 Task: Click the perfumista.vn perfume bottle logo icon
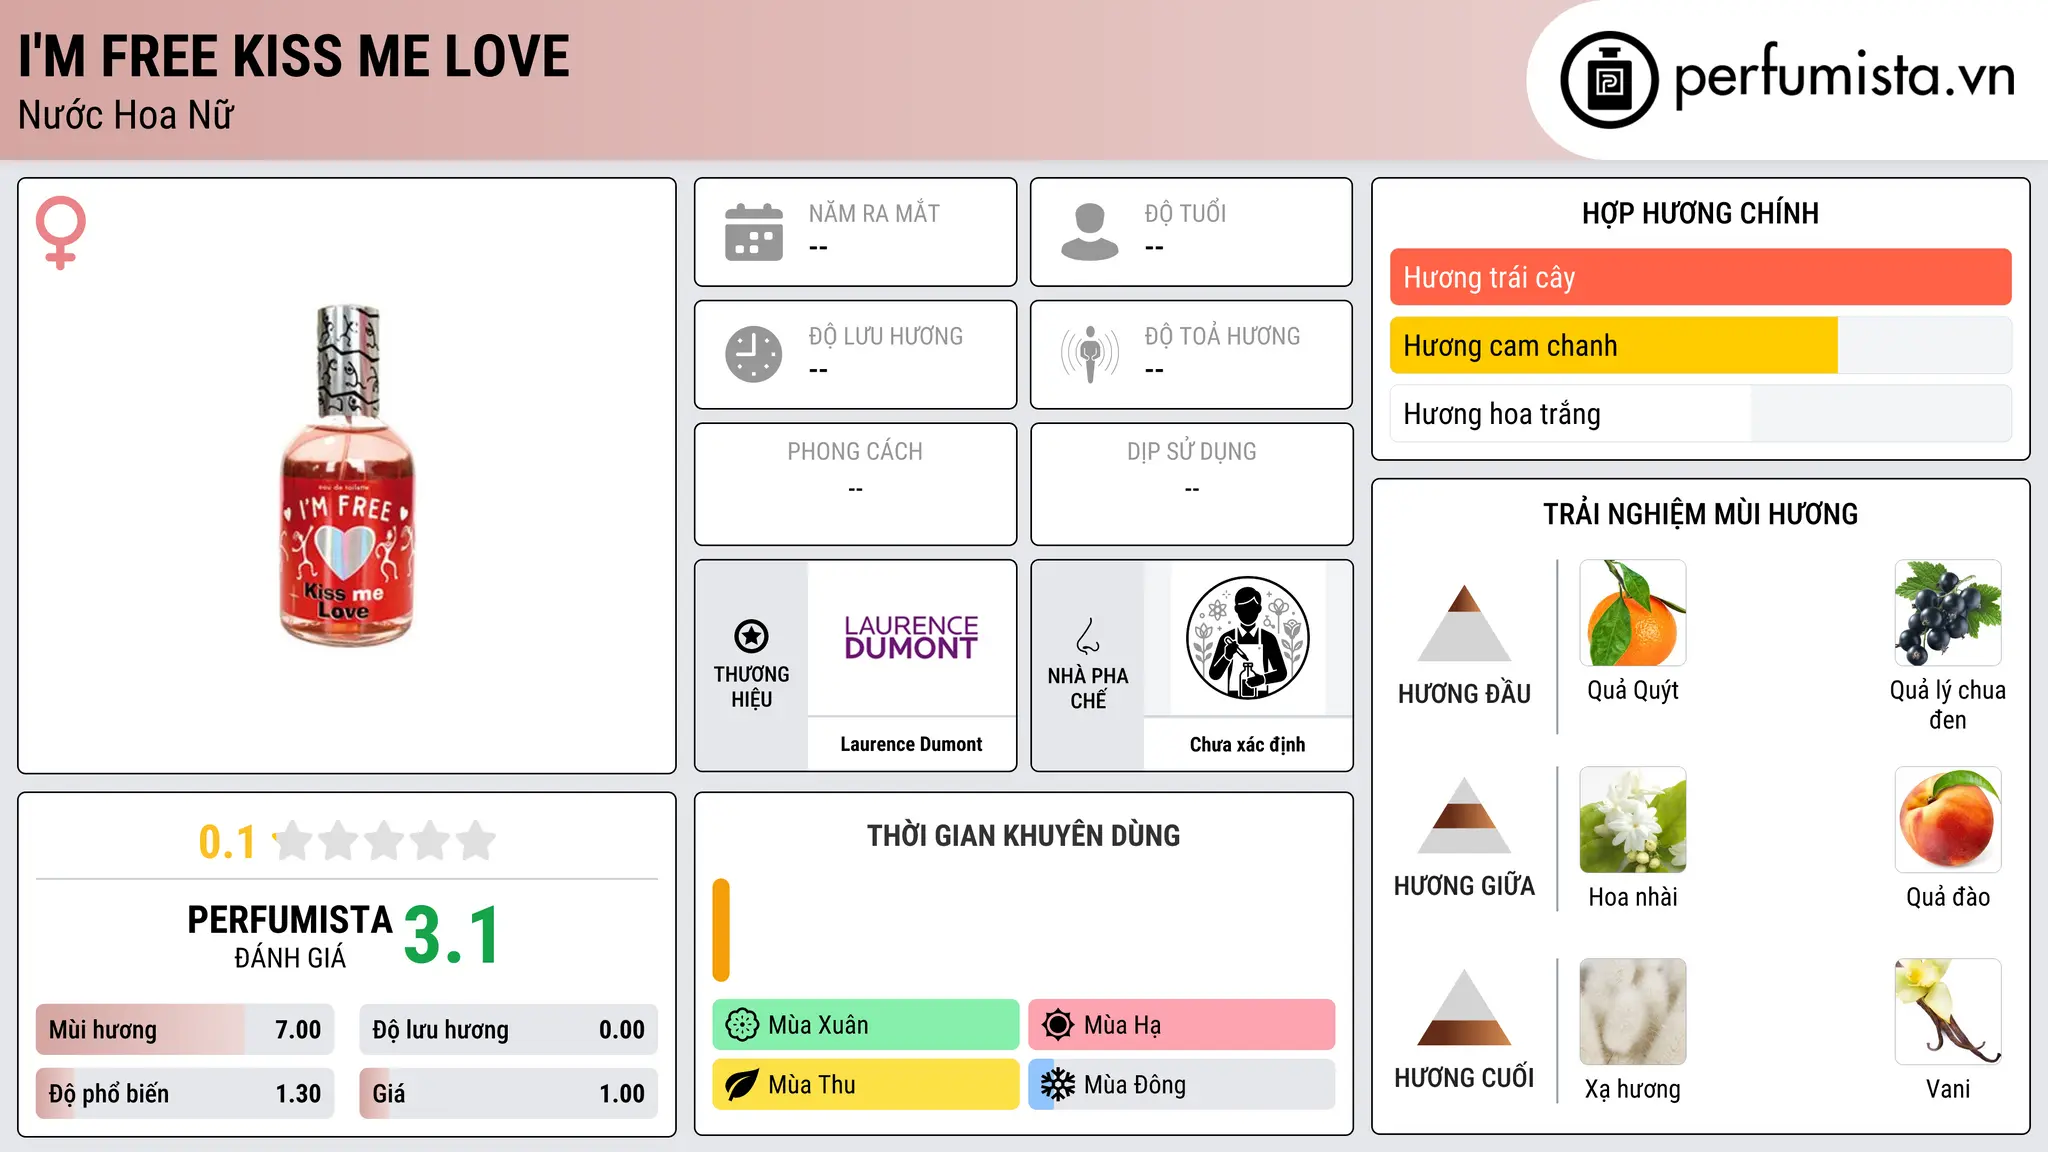coord(1609,80)
